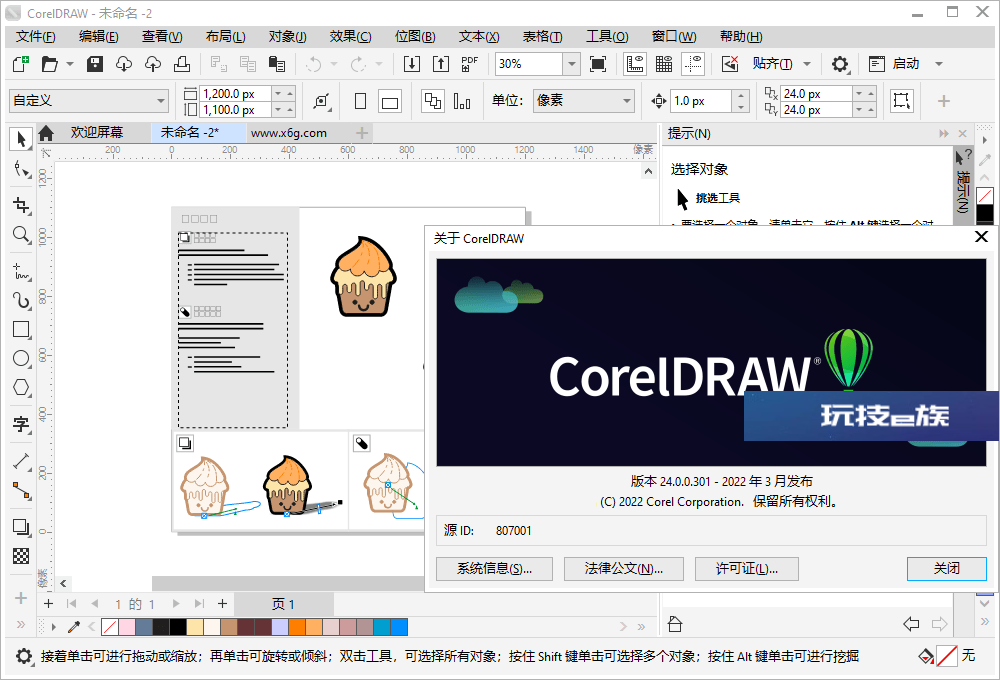Toggle All pages layout button
Viewport: 1000px width, 680px height.
pos(433,101)
